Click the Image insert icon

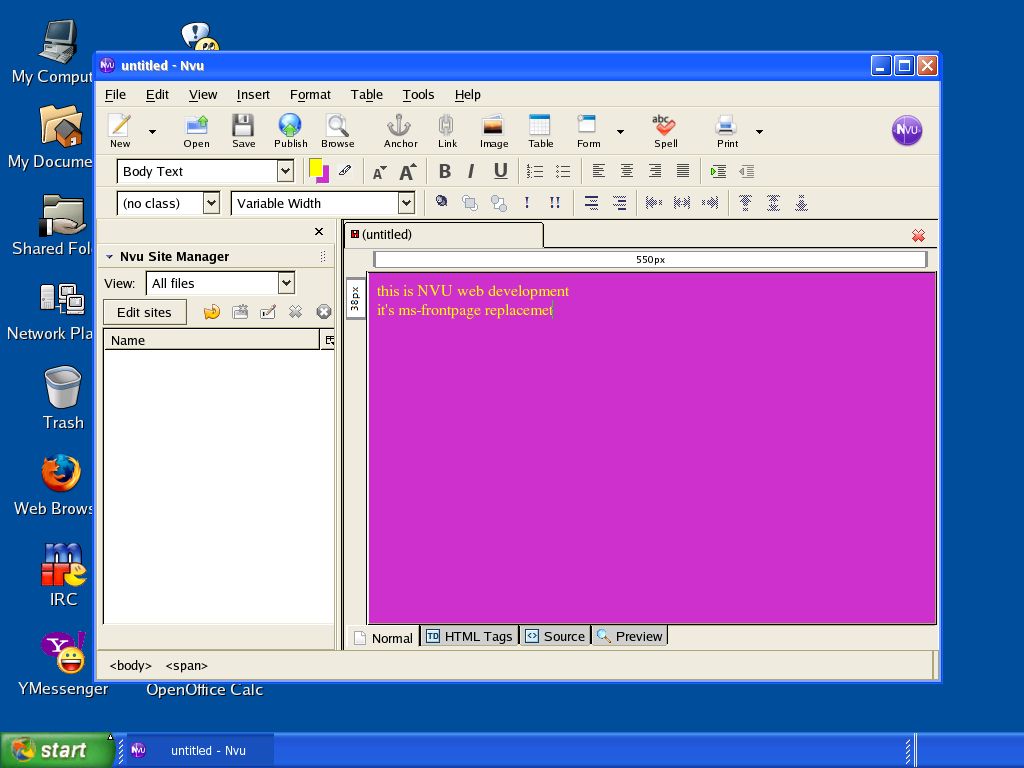(493, 130)
